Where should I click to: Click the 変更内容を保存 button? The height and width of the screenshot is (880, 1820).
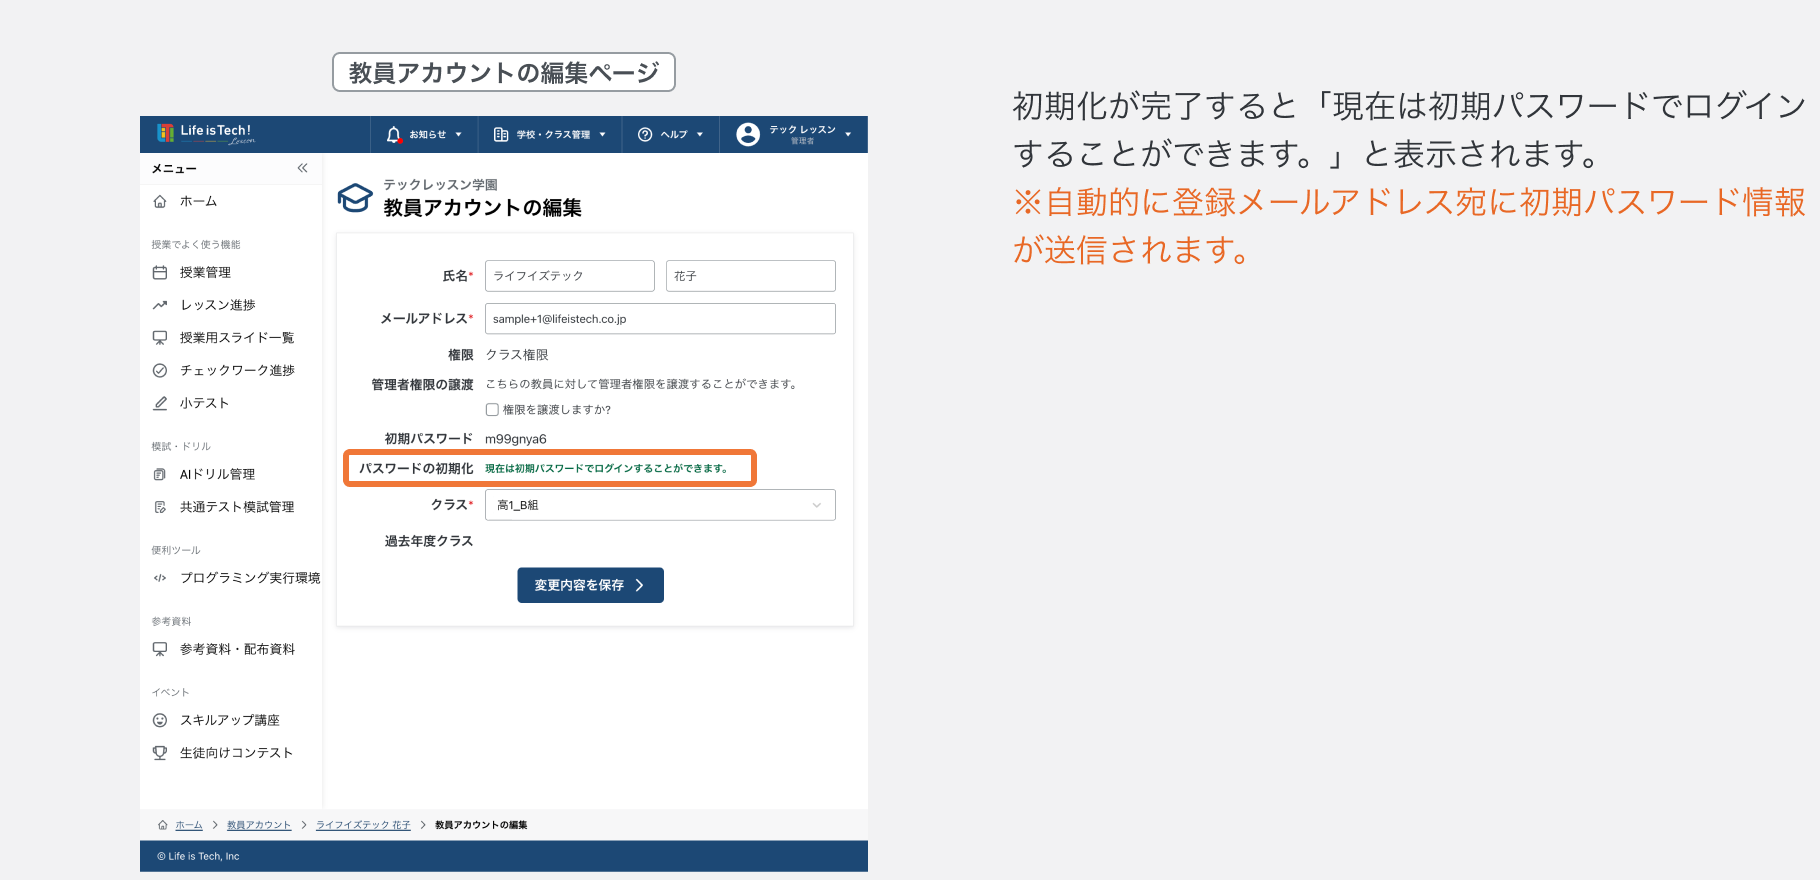point(590,585)
